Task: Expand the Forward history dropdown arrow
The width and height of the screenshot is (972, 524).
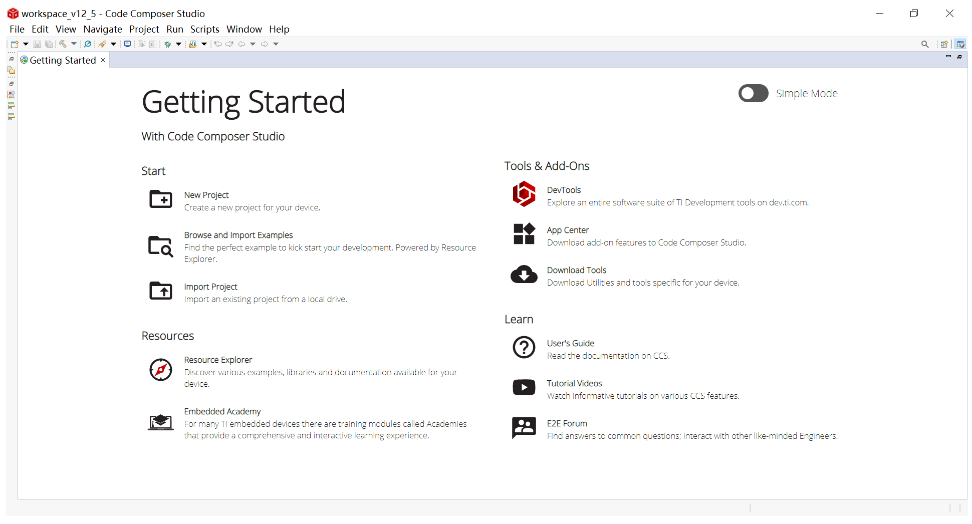Action: [276, 44]
